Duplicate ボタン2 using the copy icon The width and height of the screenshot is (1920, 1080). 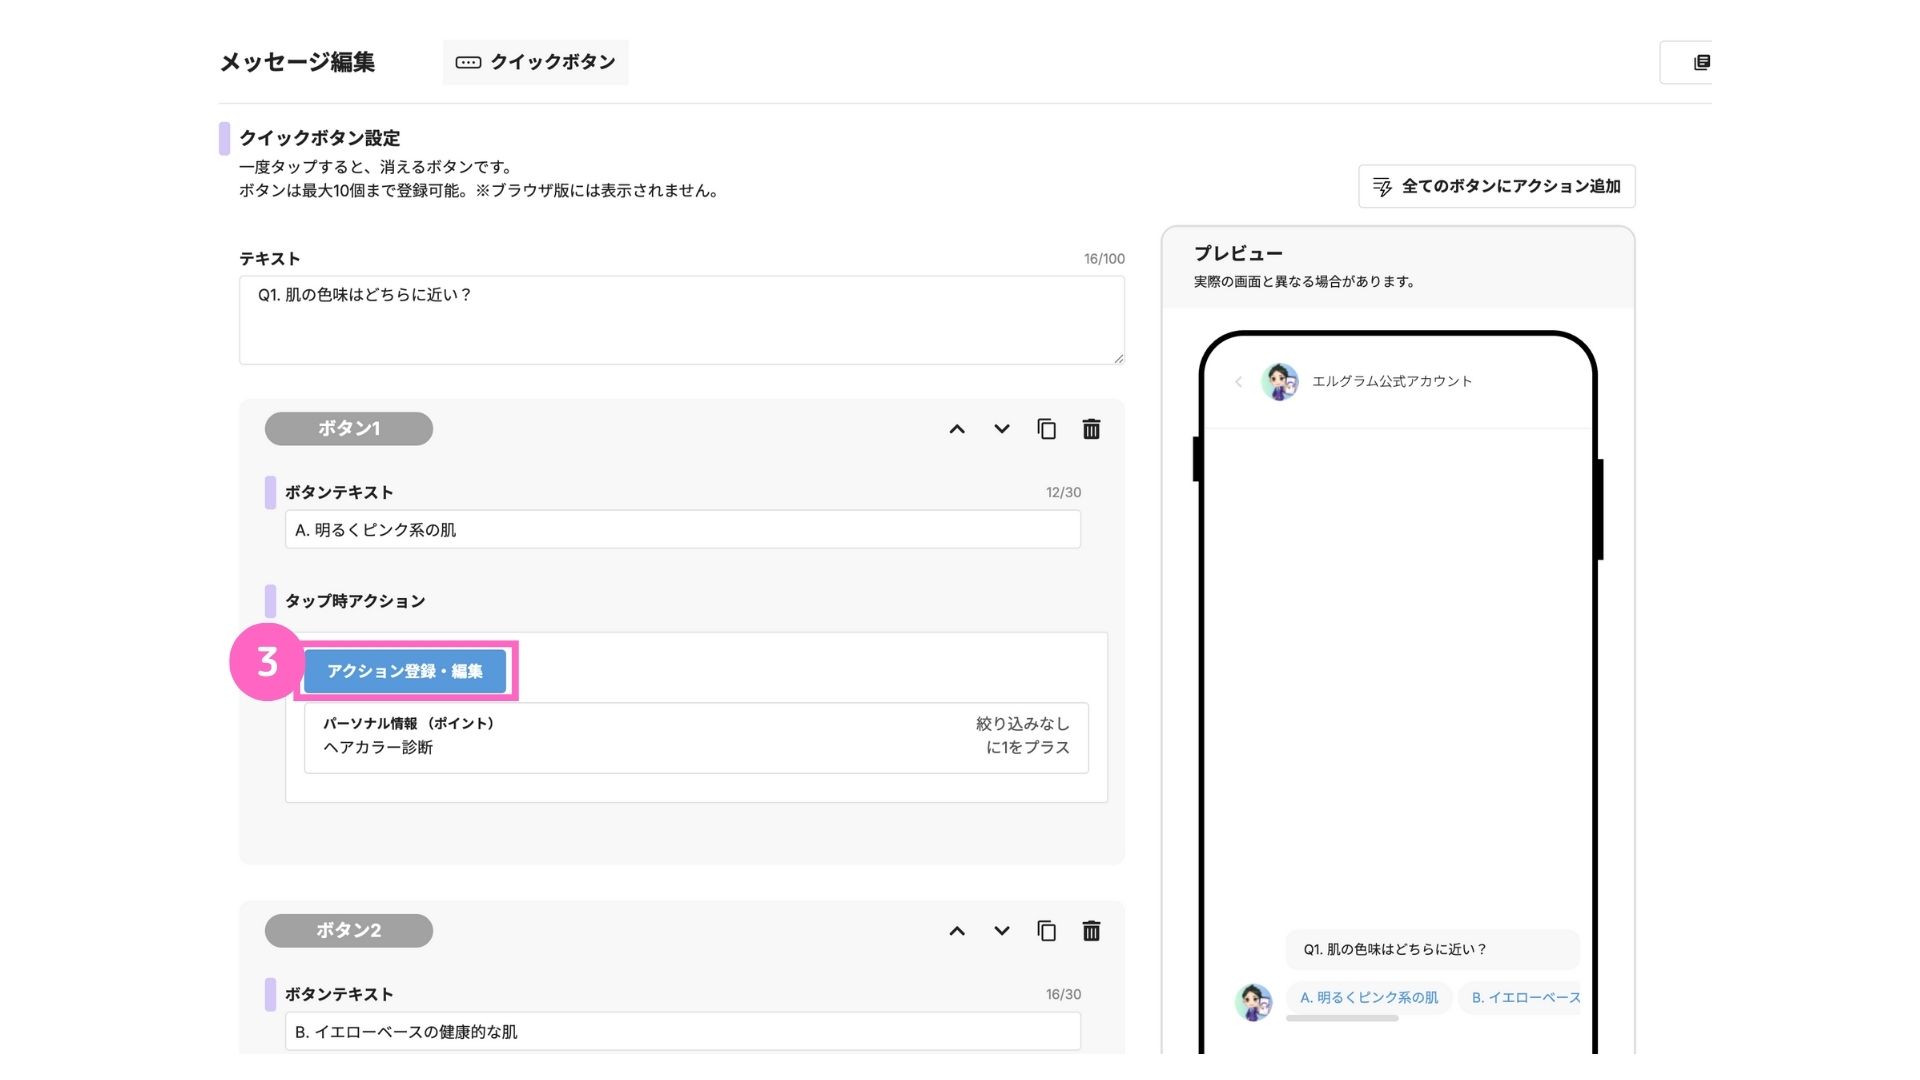tap(1046, 931)
